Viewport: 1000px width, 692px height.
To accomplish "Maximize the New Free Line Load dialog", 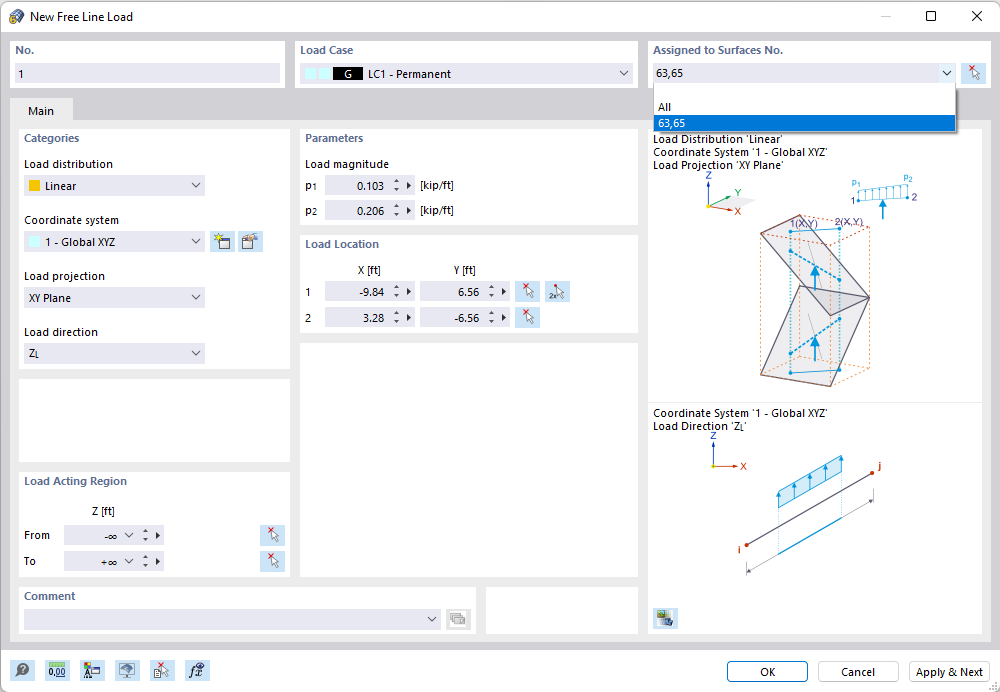I will 931,17.
